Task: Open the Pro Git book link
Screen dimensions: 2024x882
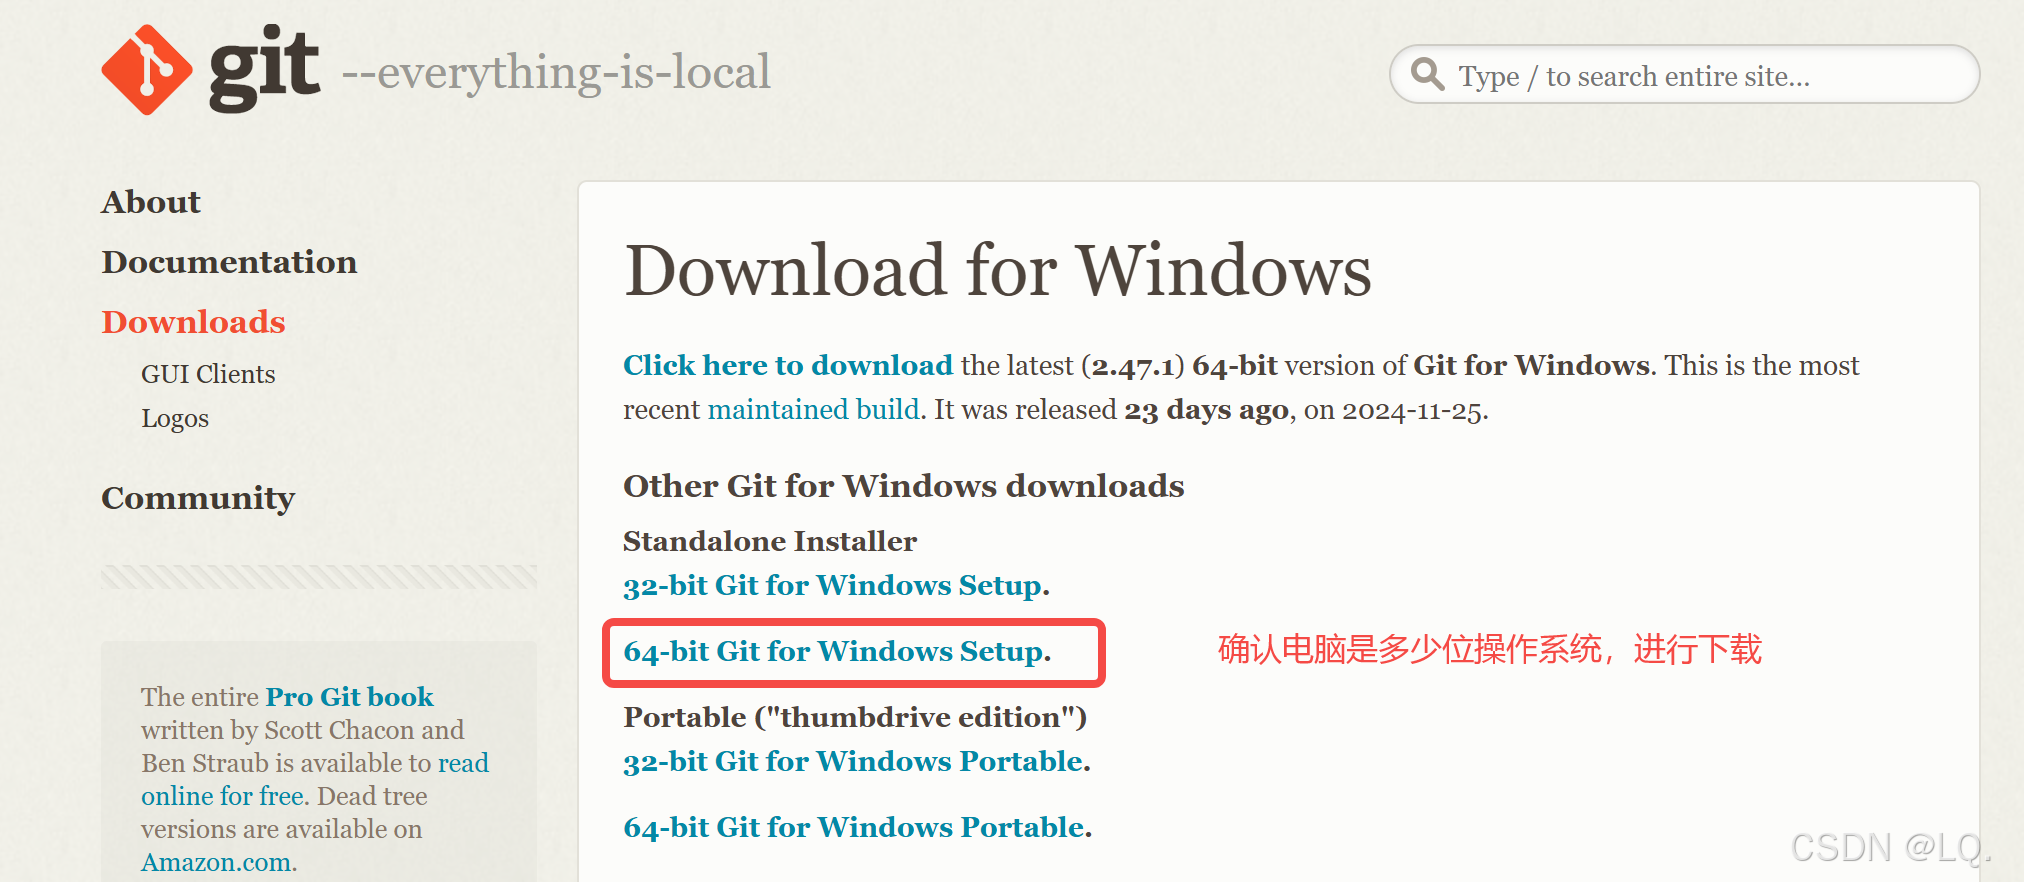Action: click(349, 696)
